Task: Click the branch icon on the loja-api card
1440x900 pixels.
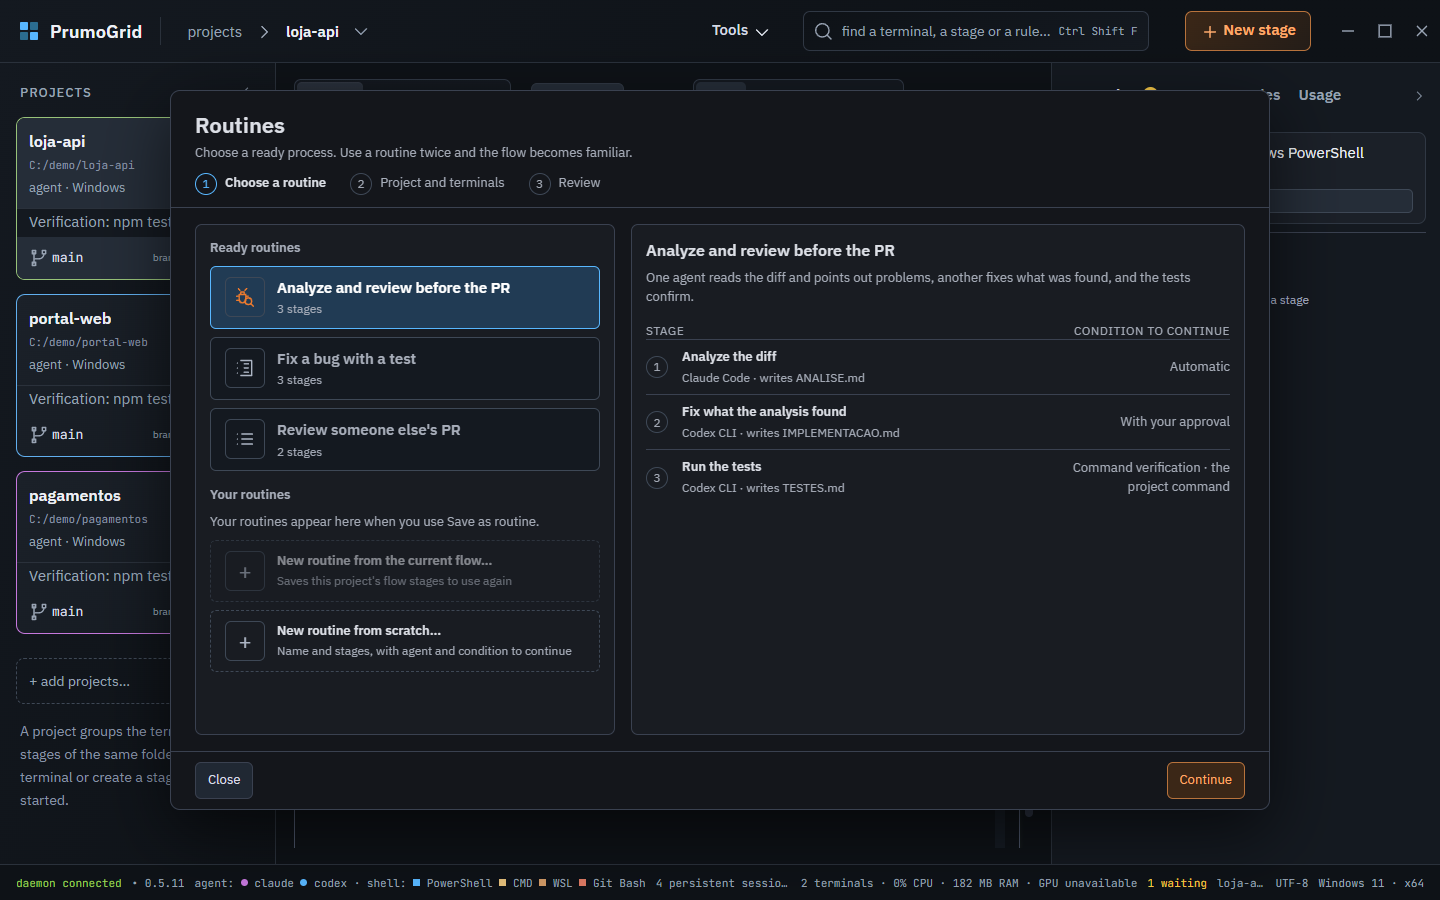Action: coord(39,257)
